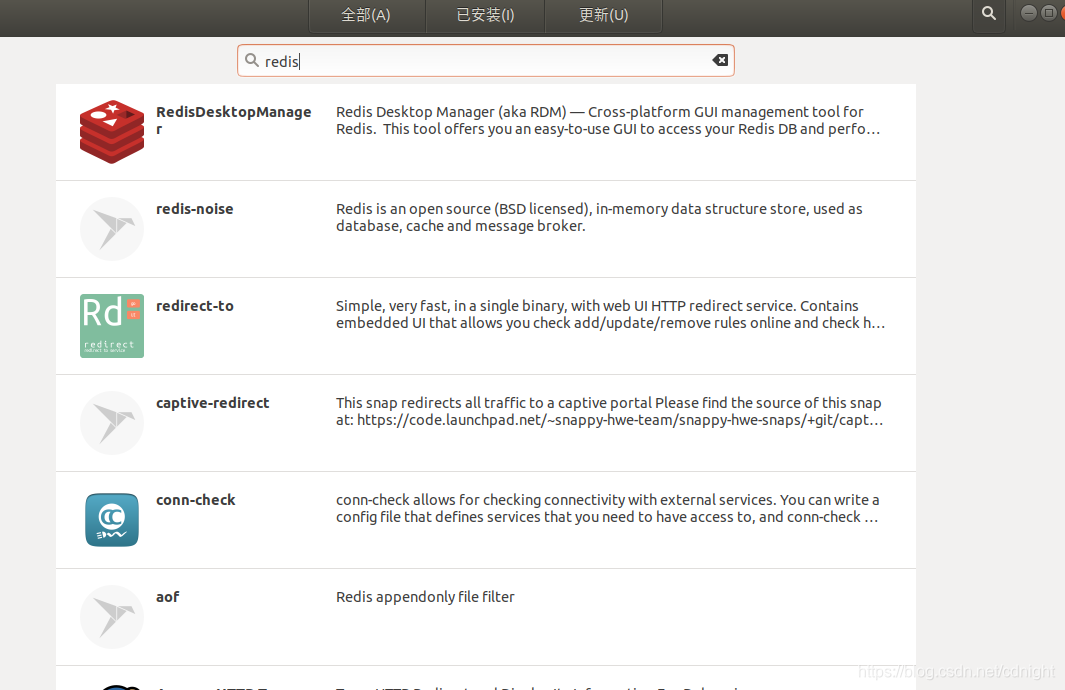The height and width of the screenshot is (690, 1065).
Task: Open the redirect-to app title
Action: coord(195,306)
